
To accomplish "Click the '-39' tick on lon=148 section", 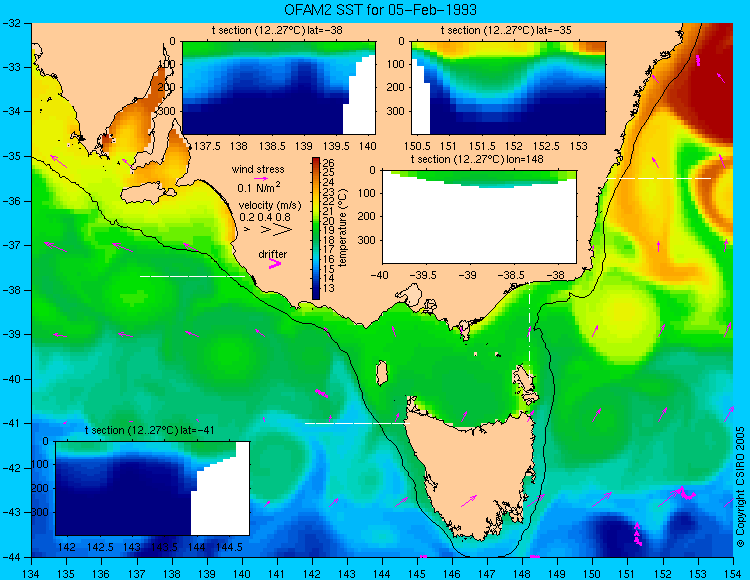I will [x=468, y=275].
